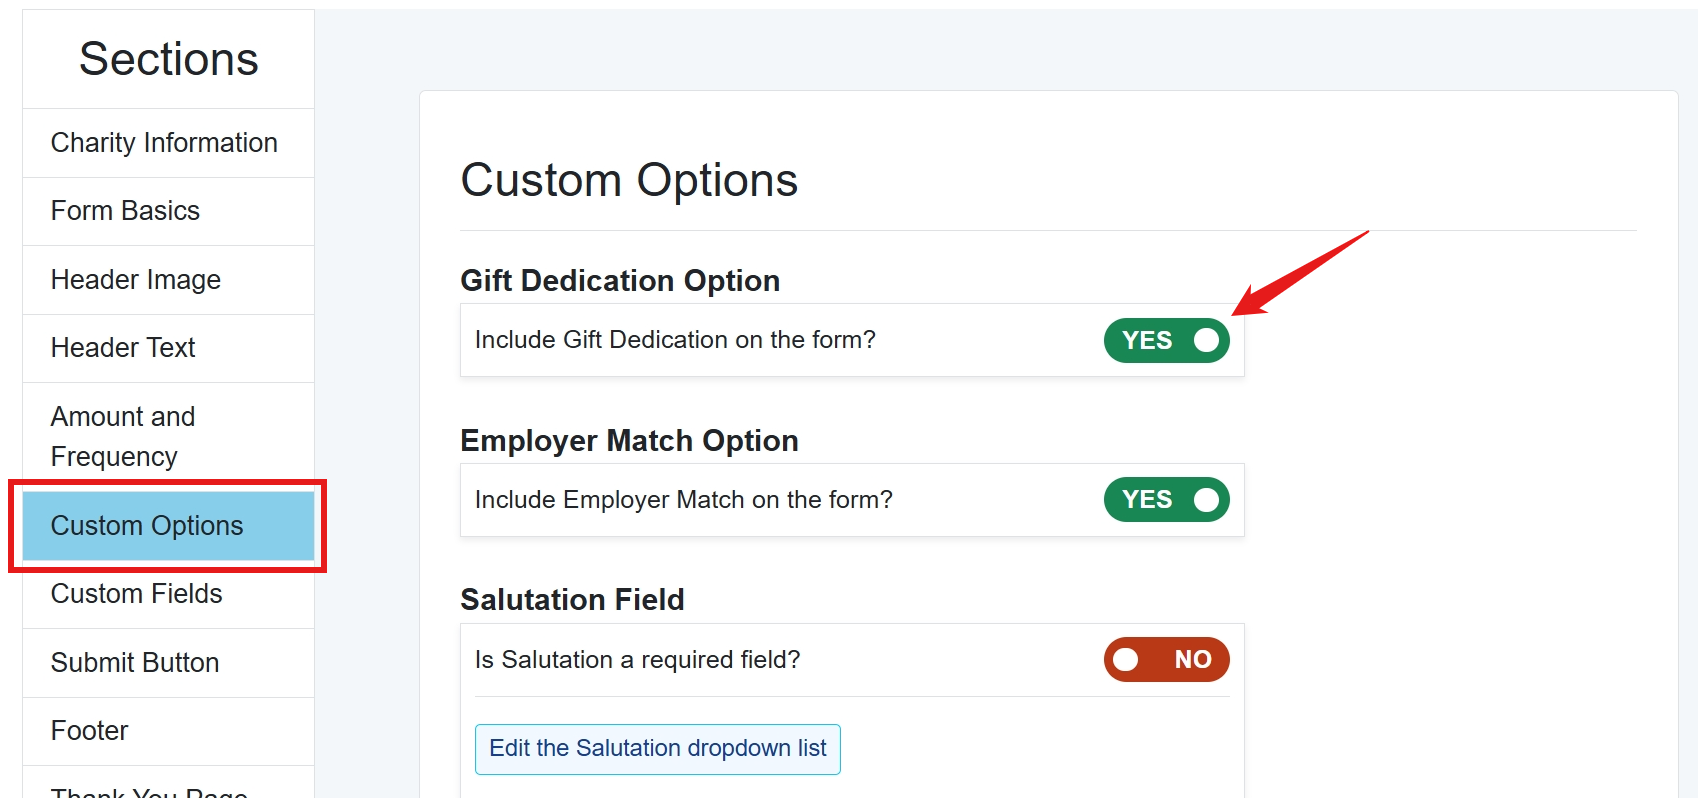Click Edit the Salutation dropdown list button
The image size is (1698, 798).
(657, 749)
